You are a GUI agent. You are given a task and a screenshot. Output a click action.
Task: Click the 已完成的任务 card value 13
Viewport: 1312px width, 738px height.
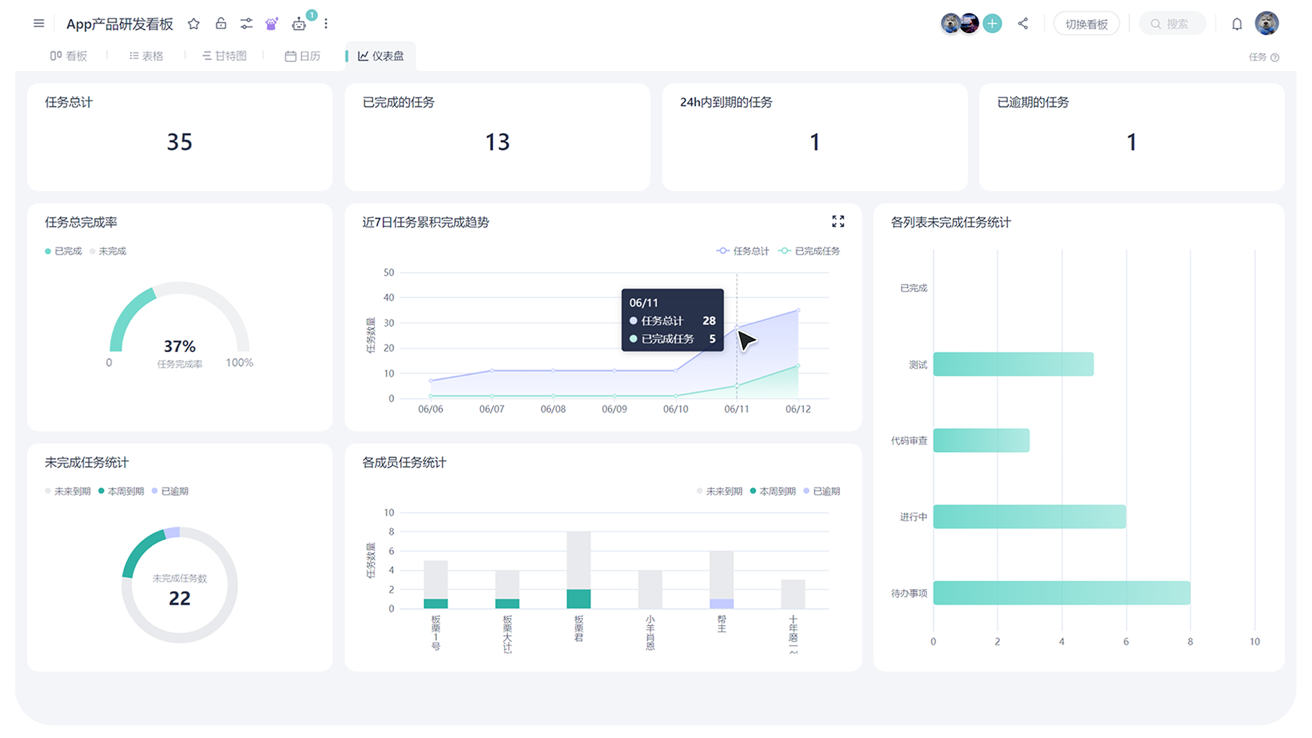click(497, 142)
